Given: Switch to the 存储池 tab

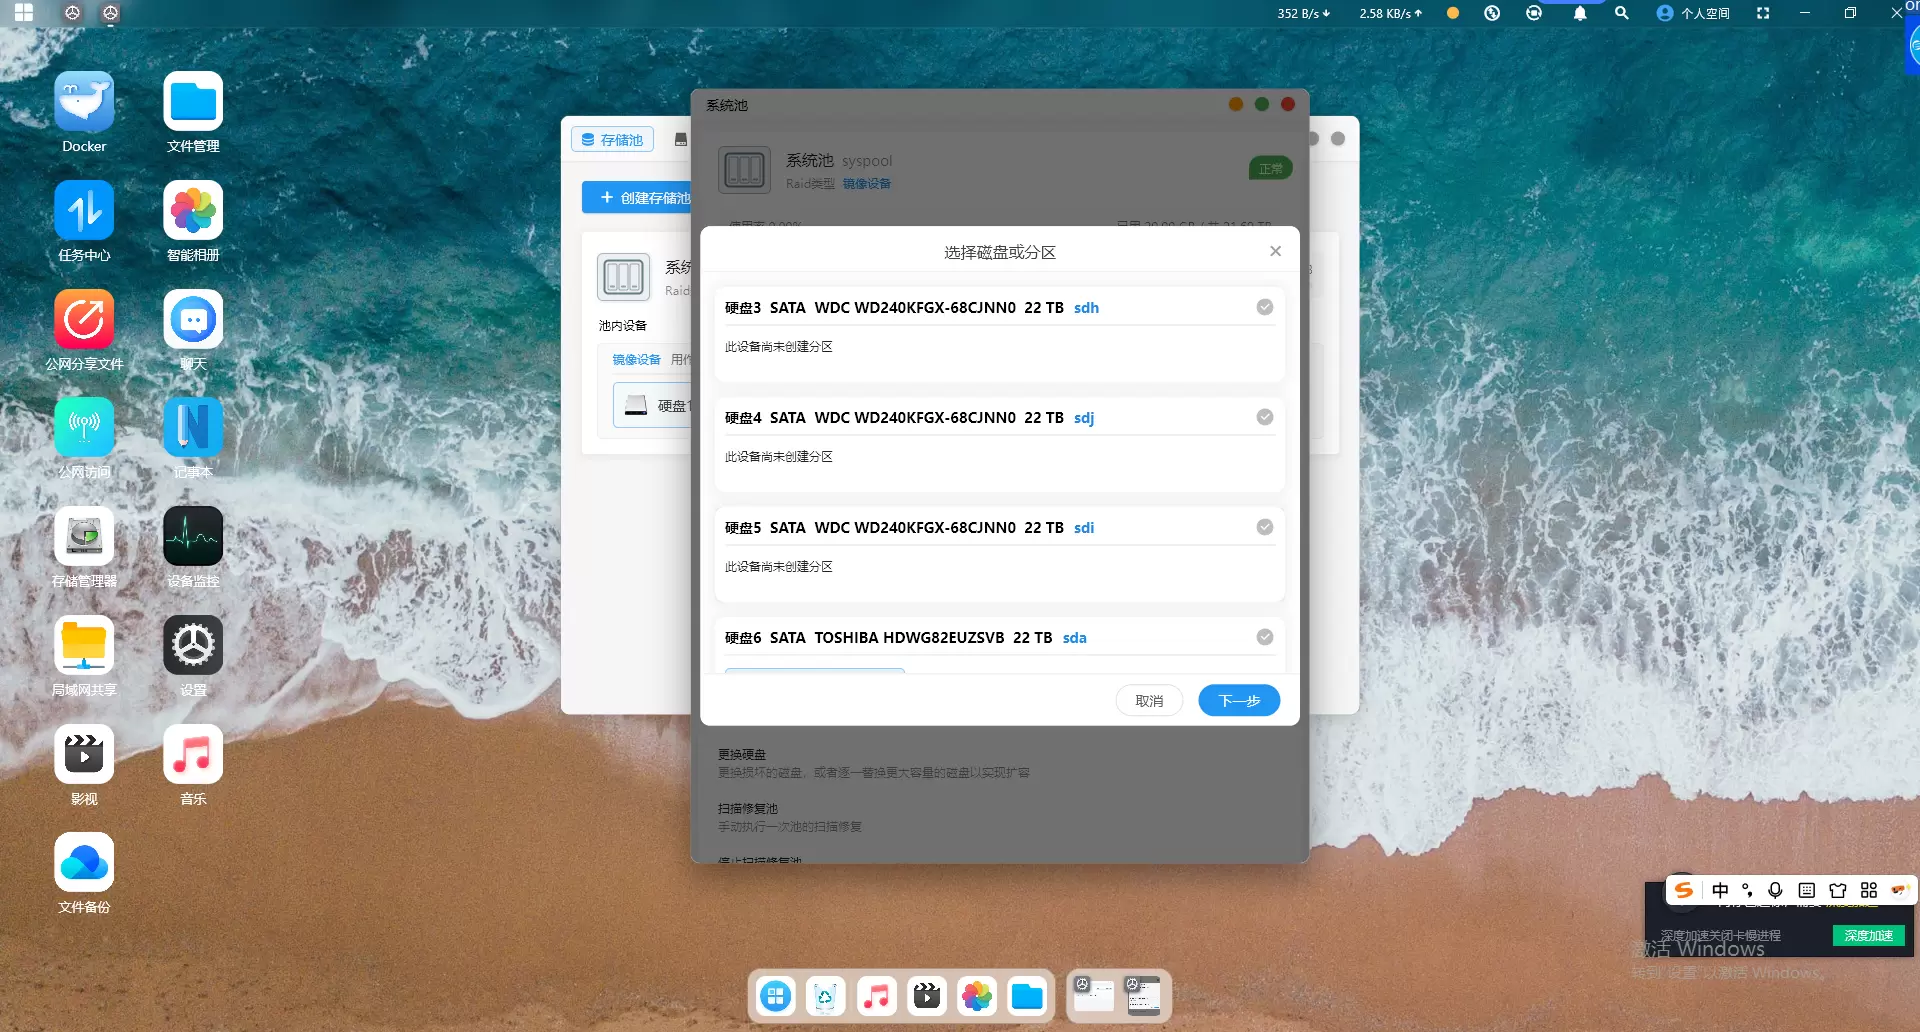Looking at the screenshot, I should pos(612,140).
